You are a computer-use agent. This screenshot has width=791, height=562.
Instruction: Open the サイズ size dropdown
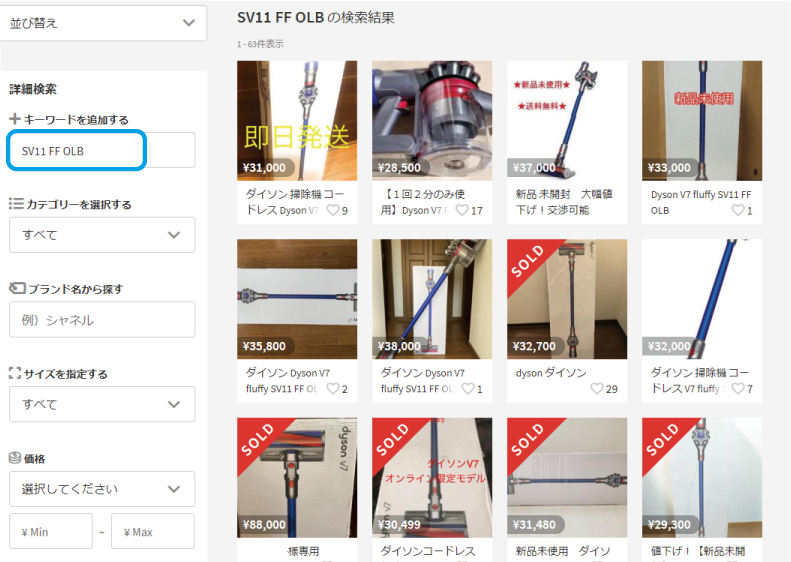(x=102, y=404)
